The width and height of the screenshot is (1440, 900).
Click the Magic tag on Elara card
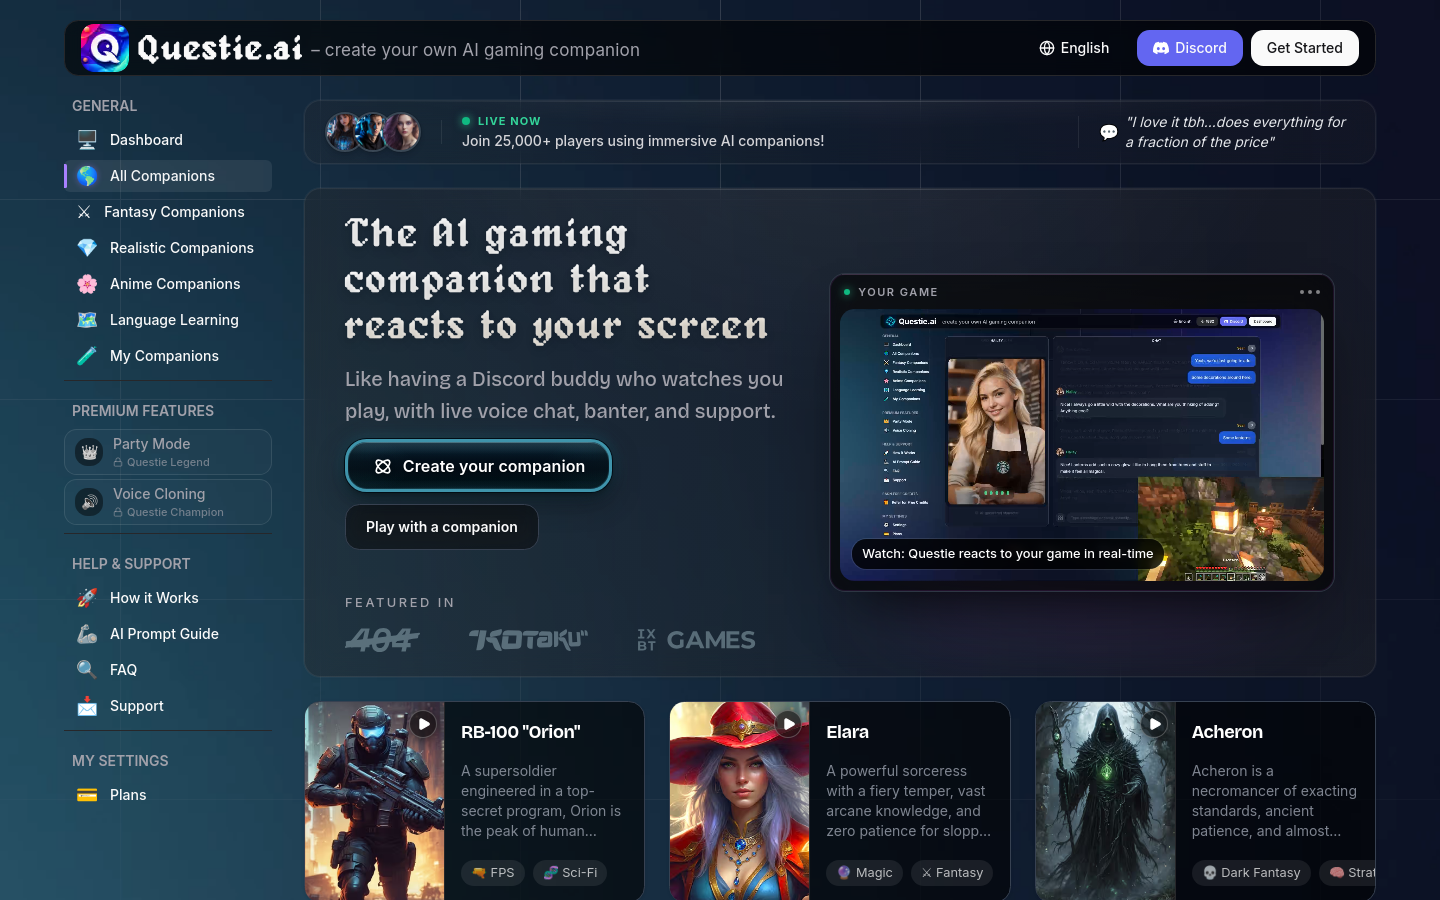point(865,873)
